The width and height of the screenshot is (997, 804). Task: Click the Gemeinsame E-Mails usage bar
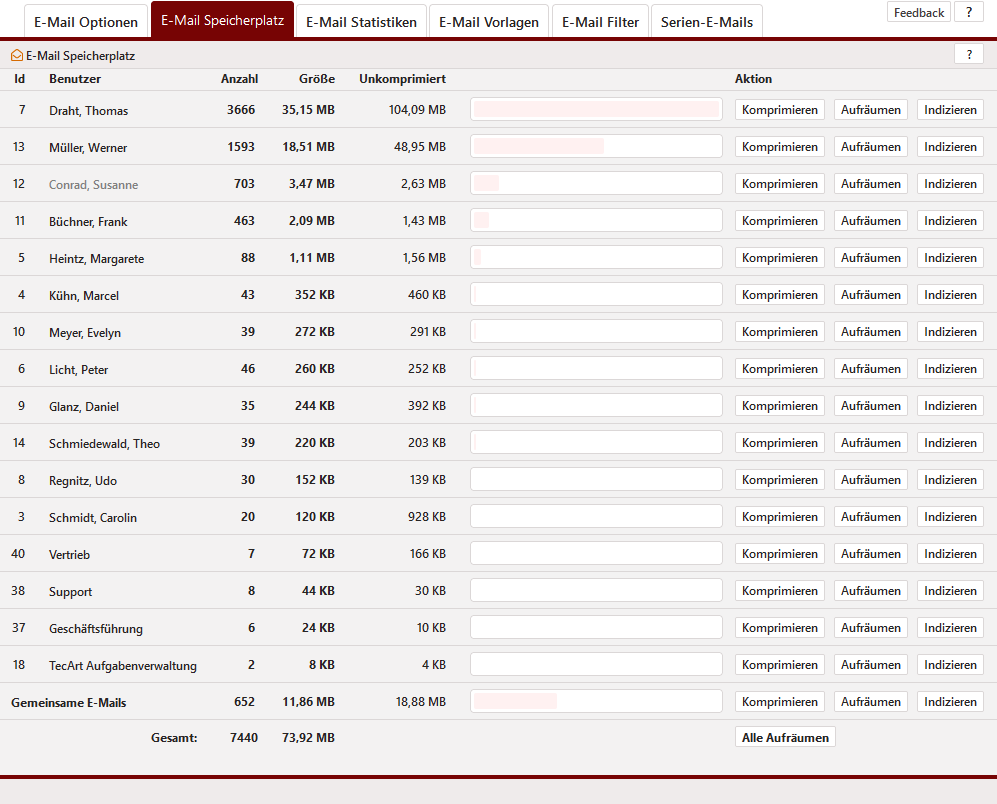[x=596, y=702]
